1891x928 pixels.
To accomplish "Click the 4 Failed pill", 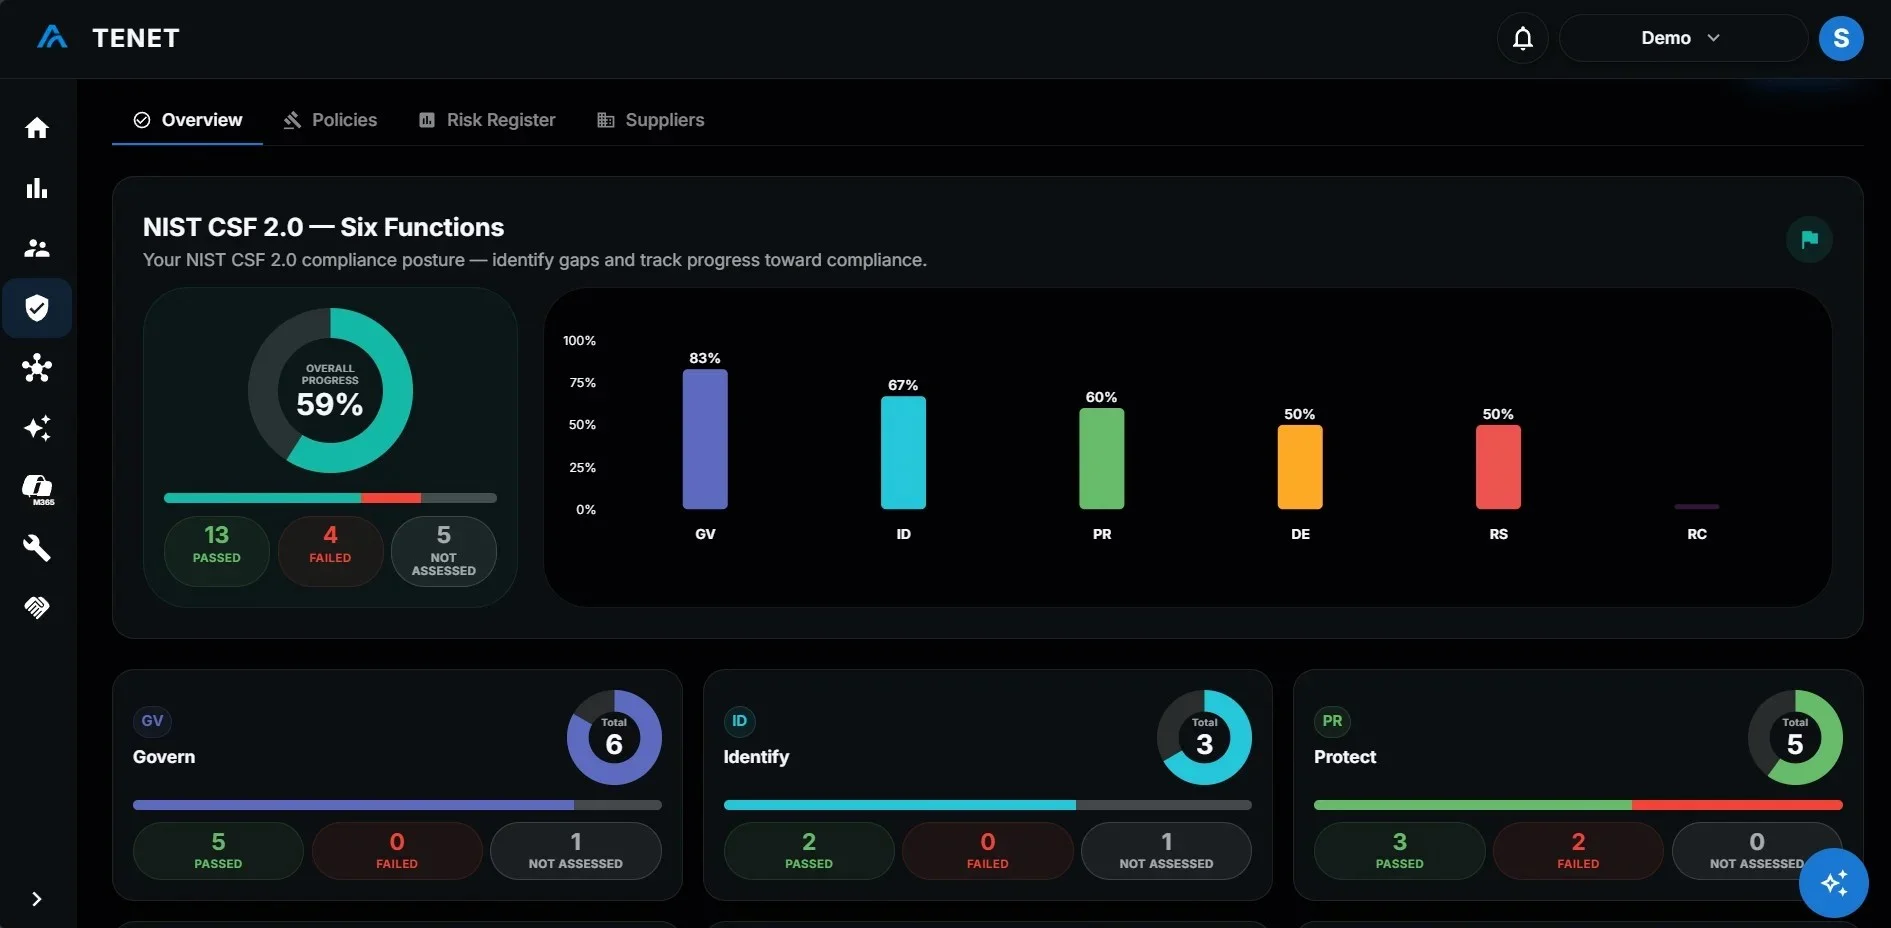I will [330, 551].
